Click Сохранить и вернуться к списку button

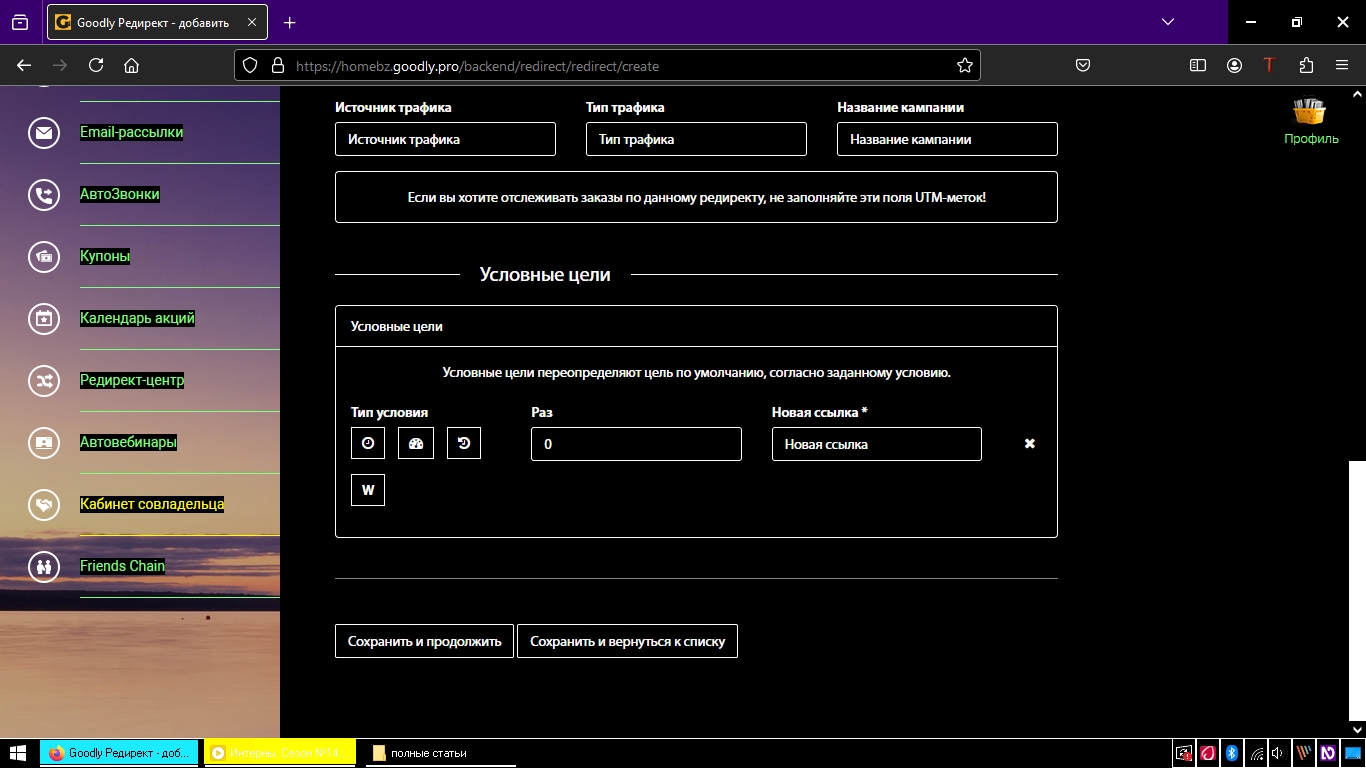coord(627,641)
